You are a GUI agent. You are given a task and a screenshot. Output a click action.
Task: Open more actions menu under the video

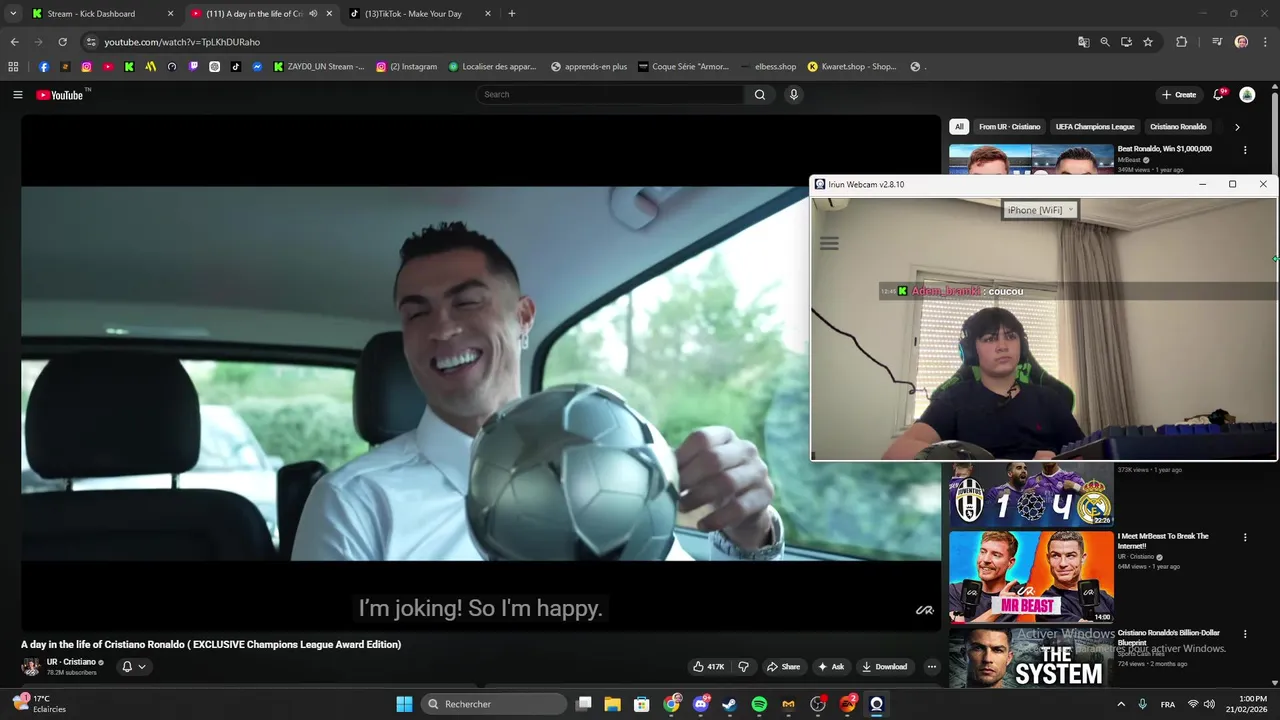931,667
